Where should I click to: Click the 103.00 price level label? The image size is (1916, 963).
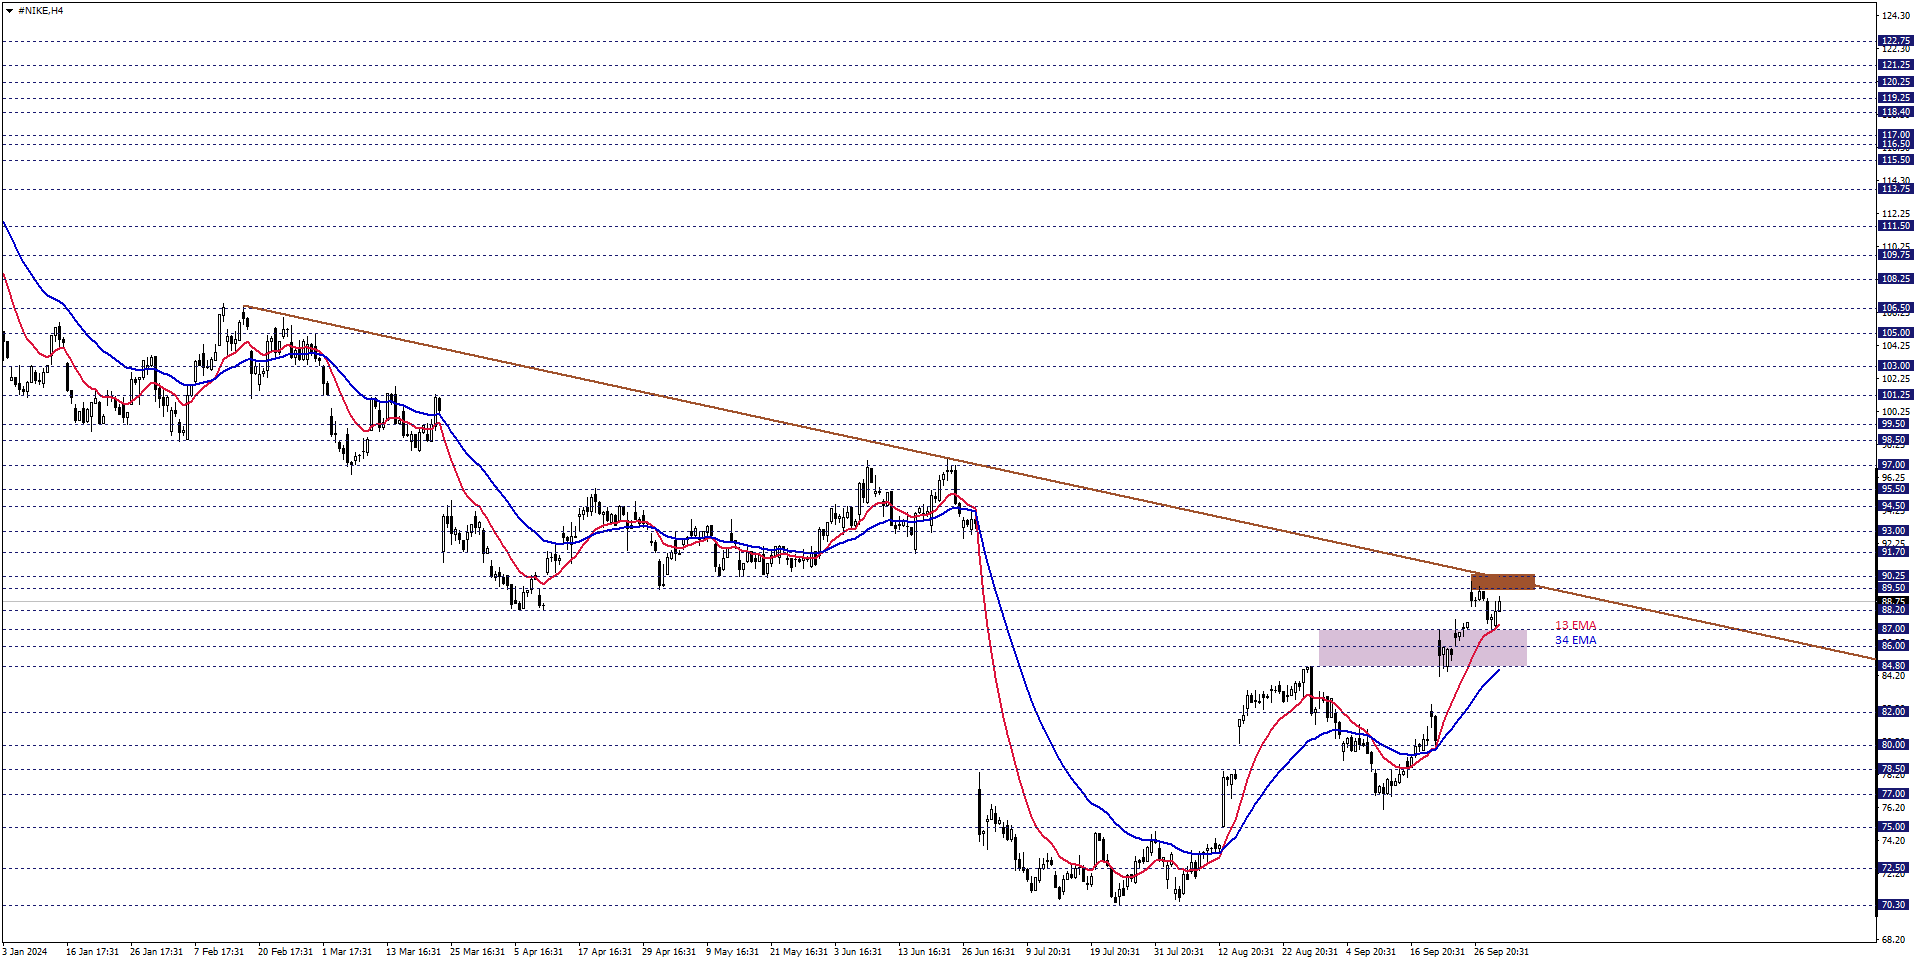tap(1895, 366)
